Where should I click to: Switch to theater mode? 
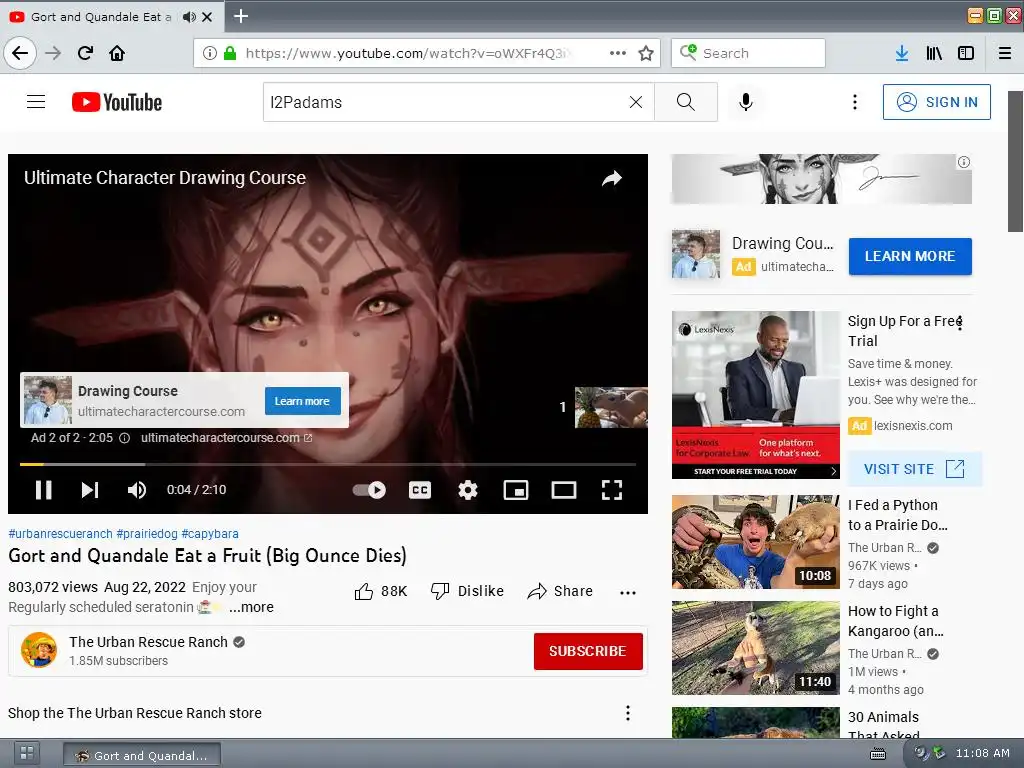564,490
